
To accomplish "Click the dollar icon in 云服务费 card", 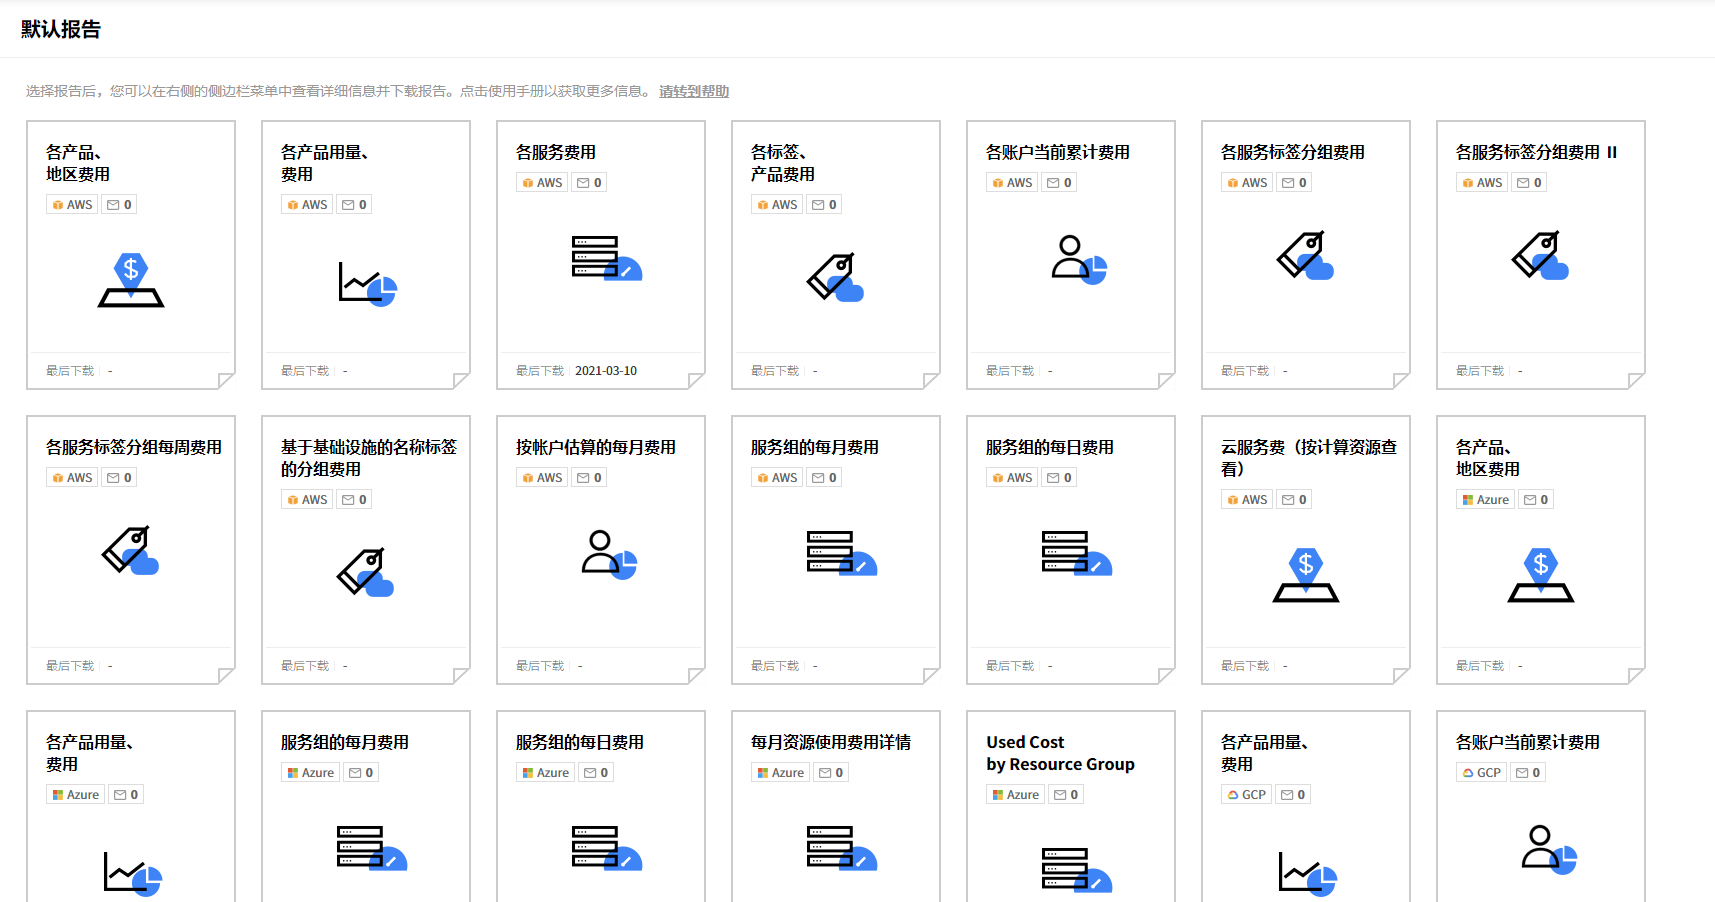I will tap(1306, 575).
